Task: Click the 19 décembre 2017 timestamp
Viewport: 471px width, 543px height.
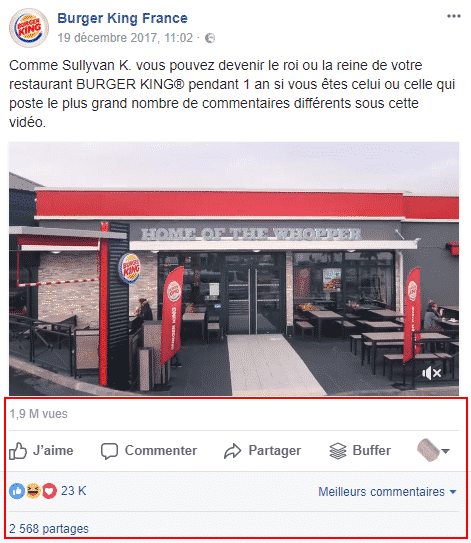Action: click(x=125, y=38)
